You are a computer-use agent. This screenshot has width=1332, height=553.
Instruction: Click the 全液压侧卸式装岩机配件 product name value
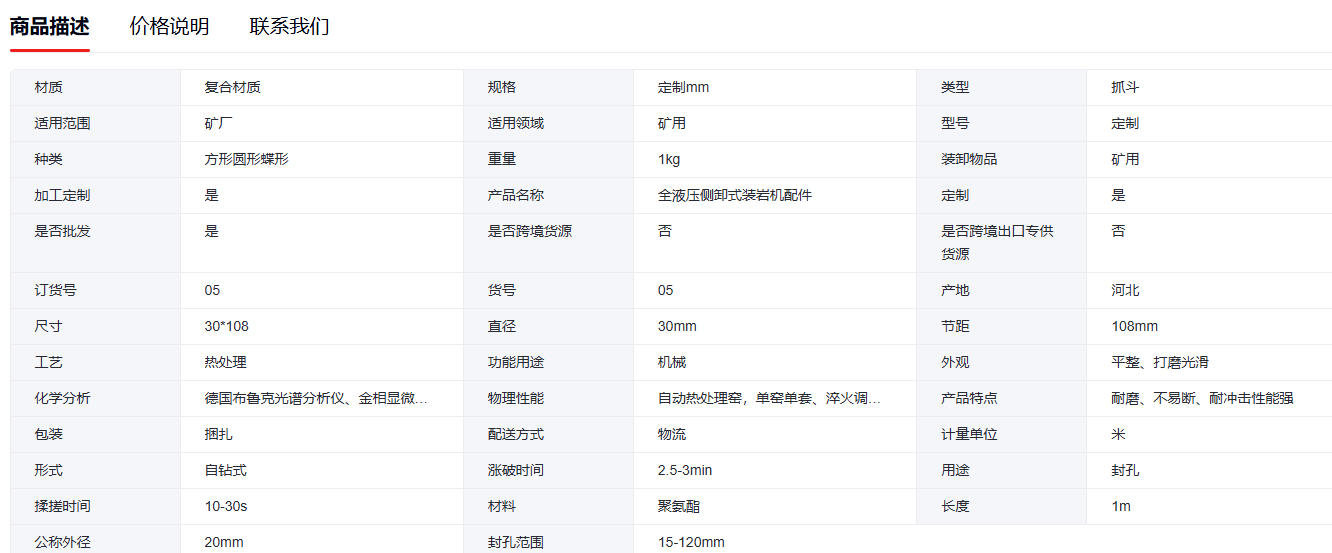tap(734, 195)
